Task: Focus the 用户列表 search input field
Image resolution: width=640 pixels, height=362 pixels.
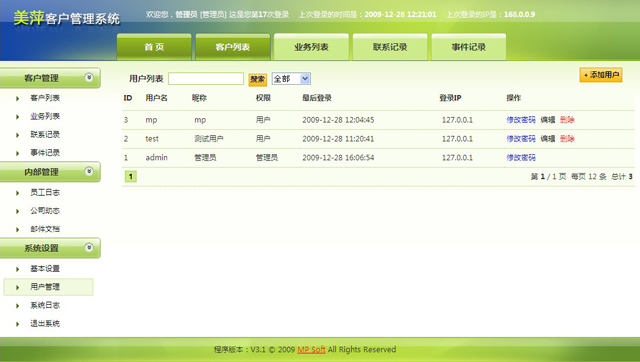Action: coord(206,78)
